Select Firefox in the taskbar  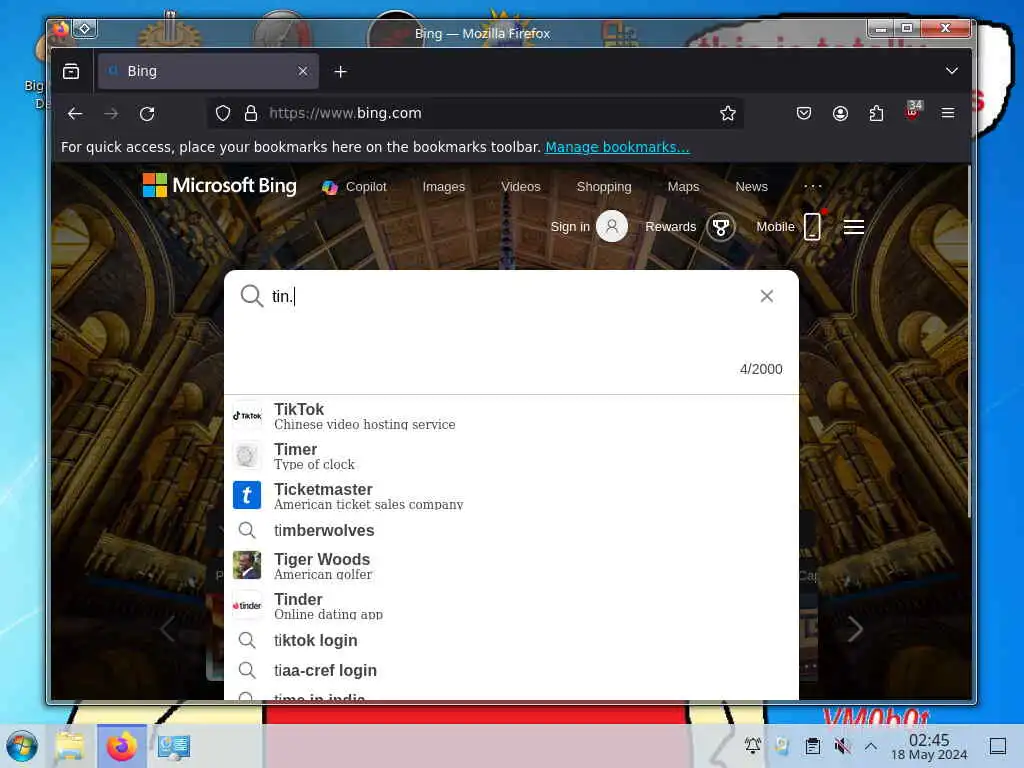pos(121,746)
